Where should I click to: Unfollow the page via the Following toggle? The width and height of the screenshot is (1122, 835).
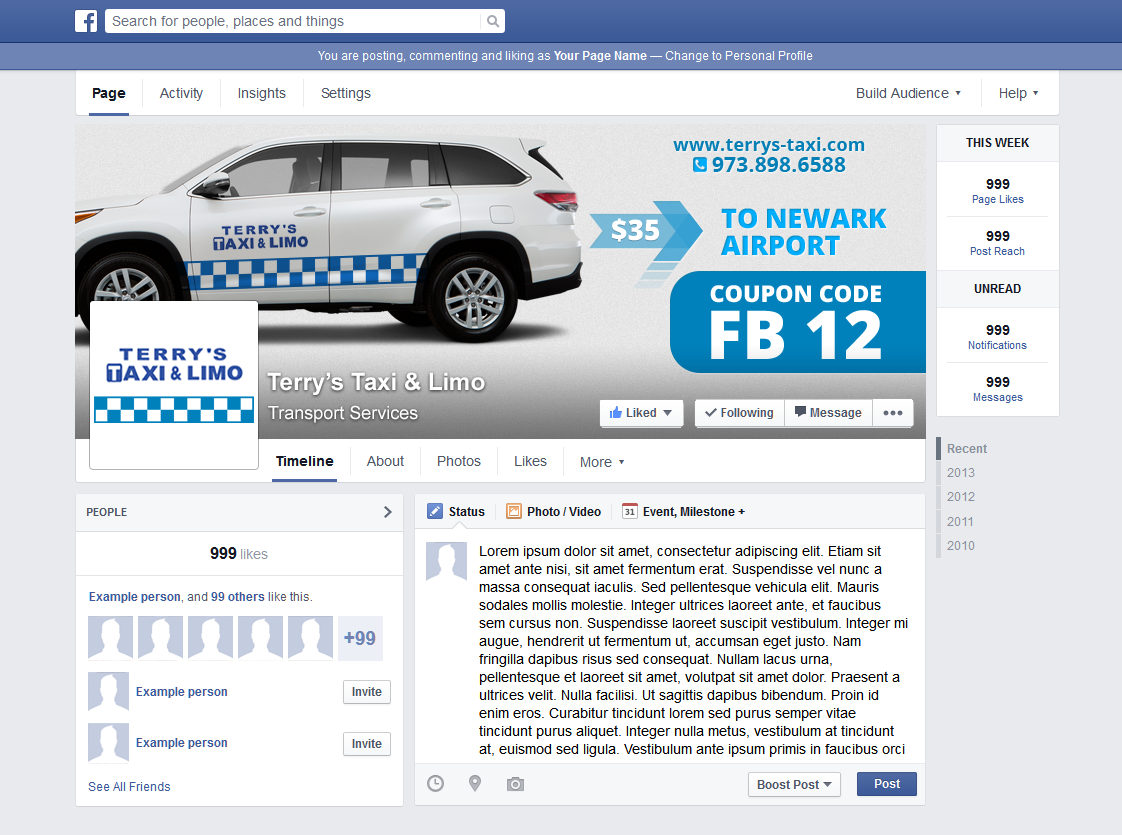739,412
